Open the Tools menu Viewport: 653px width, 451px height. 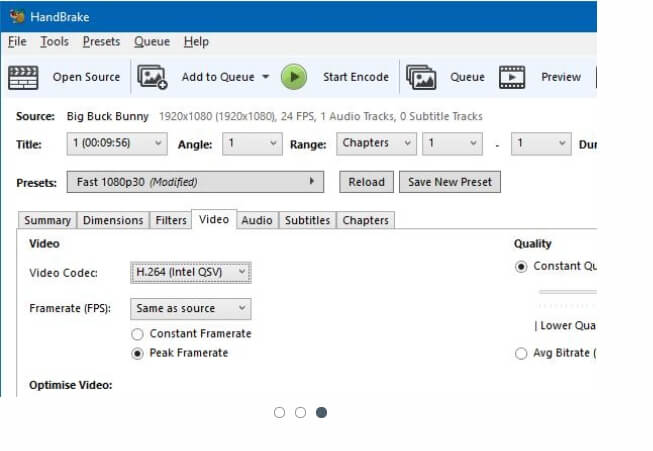click(55, 42)
